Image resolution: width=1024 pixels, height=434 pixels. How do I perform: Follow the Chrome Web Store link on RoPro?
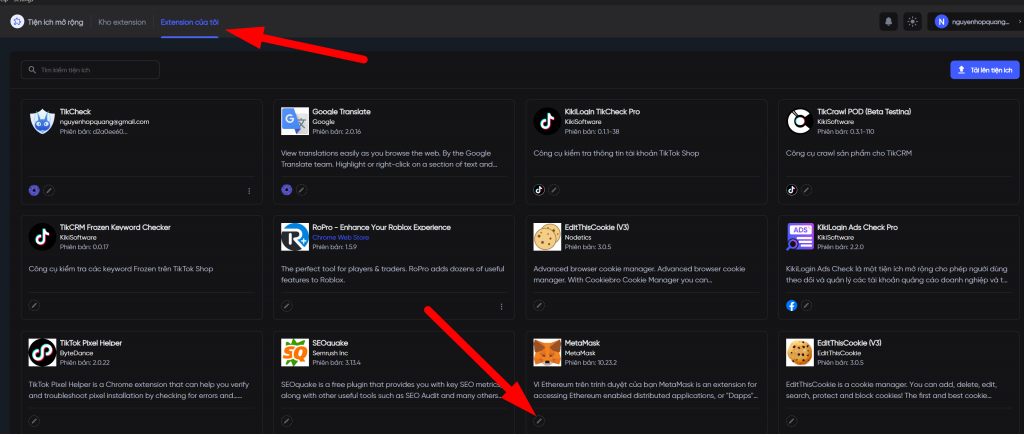(x=340, y=238)
